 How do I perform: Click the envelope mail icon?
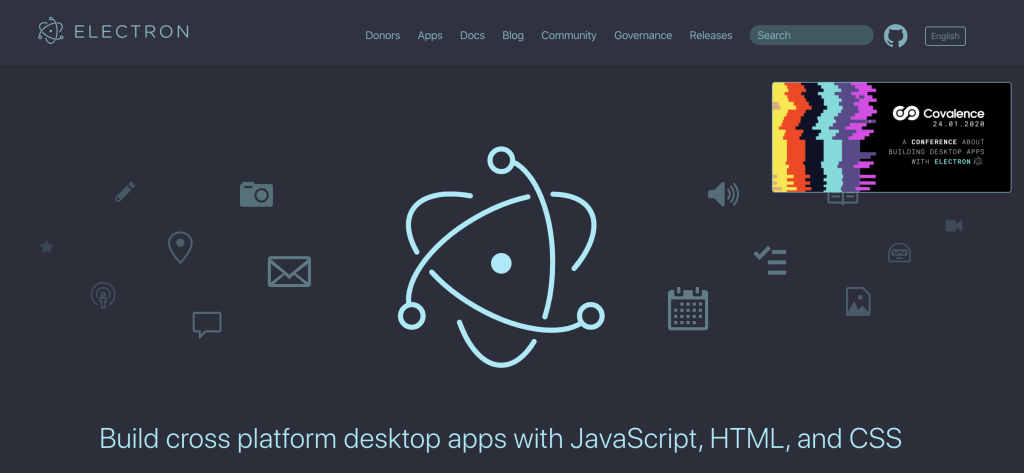(x=289, y=271)
